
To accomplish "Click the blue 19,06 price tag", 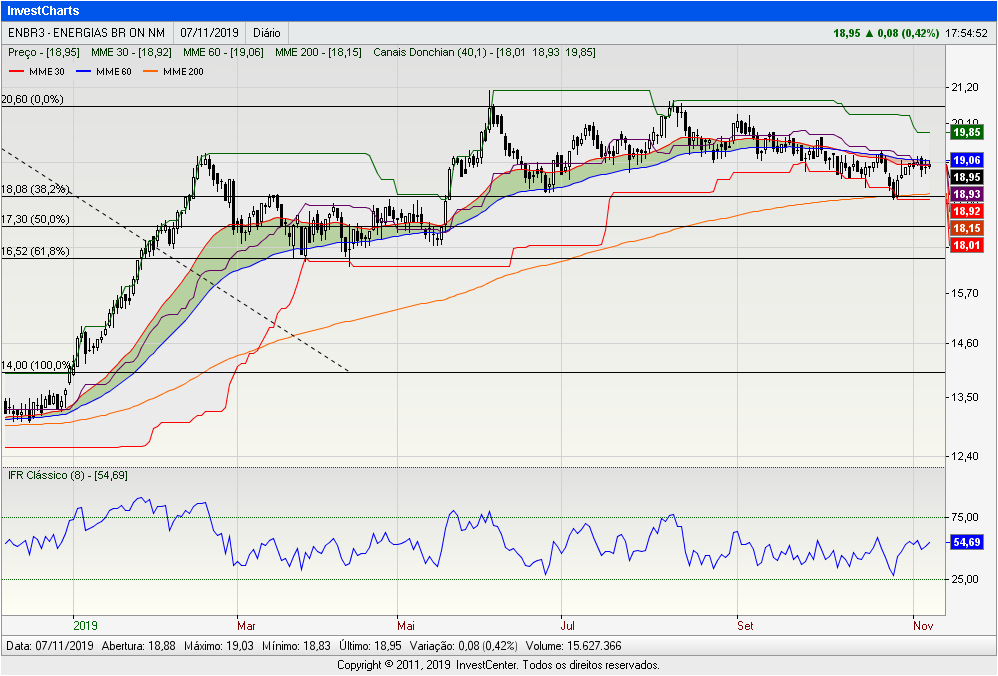I will click(965, 160).
